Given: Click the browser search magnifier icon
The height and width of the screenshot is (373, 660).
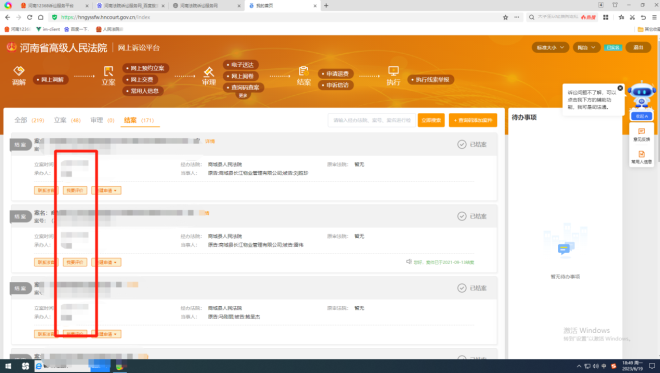Looking at the screenshot, I should coord(532,17).
